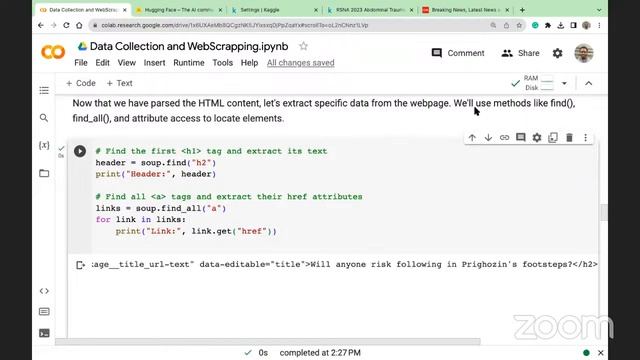This screenshot has height=360, width=640.
Task: Open the Comment button
Action: (x=458, y=53)
